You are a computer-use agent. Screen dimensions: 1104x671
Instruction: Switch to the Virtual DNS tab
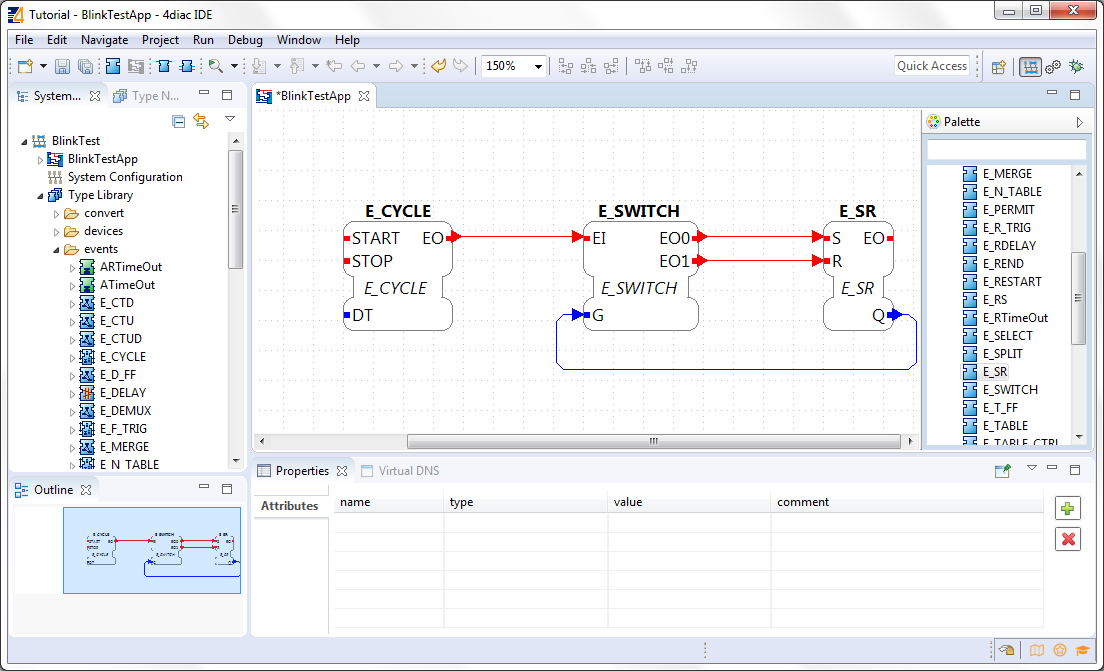pos(407,471)
